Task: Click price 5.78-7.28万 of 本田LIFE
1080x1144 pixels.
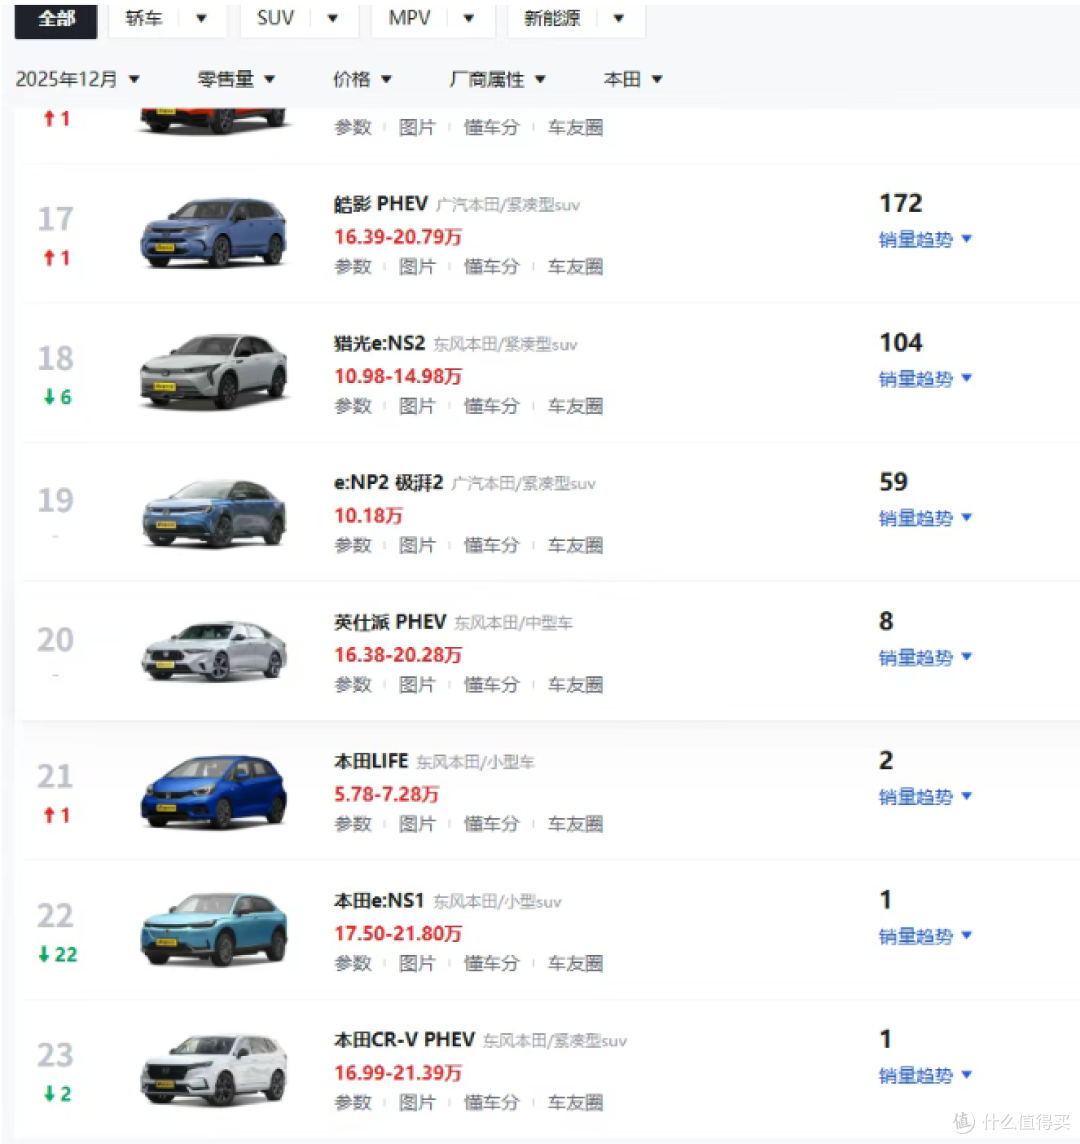Action: click(386, 795)
